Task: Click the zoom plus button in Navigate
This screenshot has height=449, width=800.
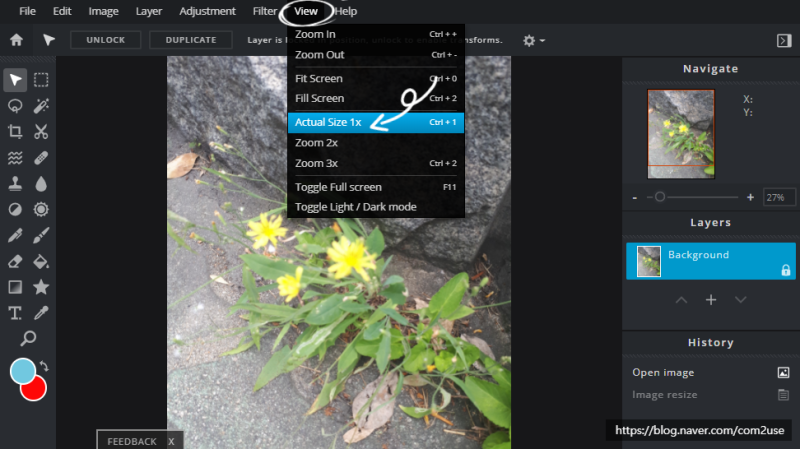Action: (x=750, y=197)
